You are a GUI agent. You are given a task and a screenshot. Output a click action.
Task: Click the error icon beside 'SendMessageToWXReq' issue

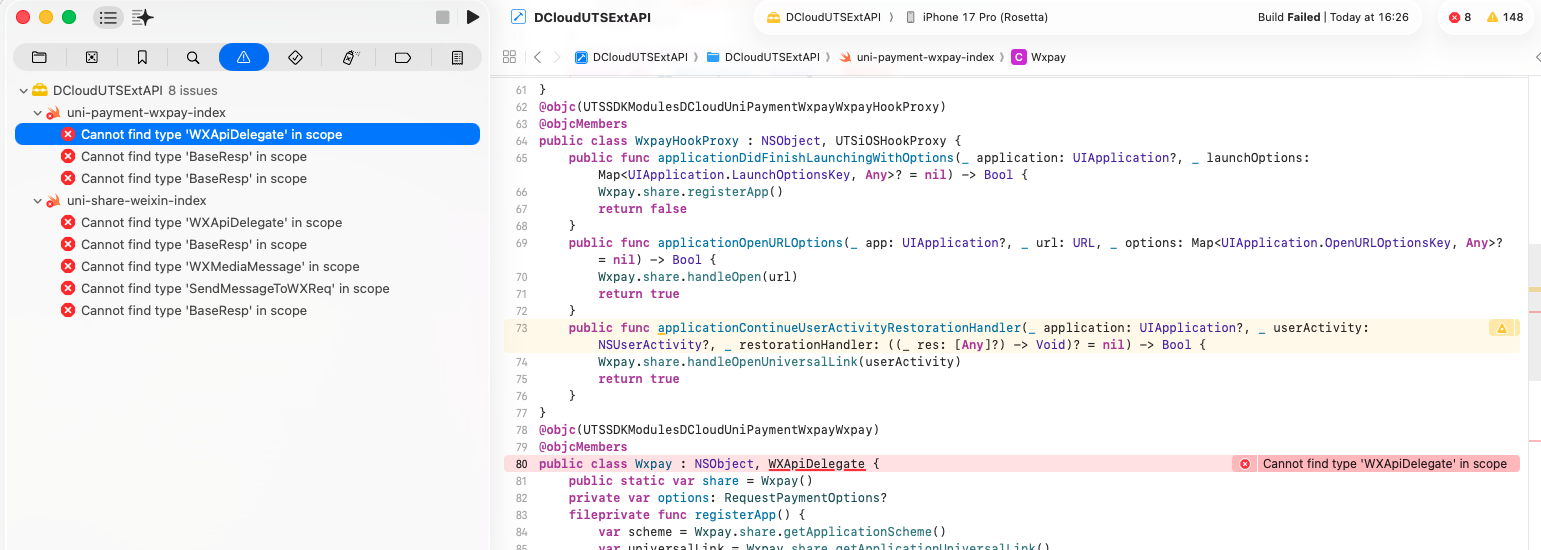click(x=68, y=288)
